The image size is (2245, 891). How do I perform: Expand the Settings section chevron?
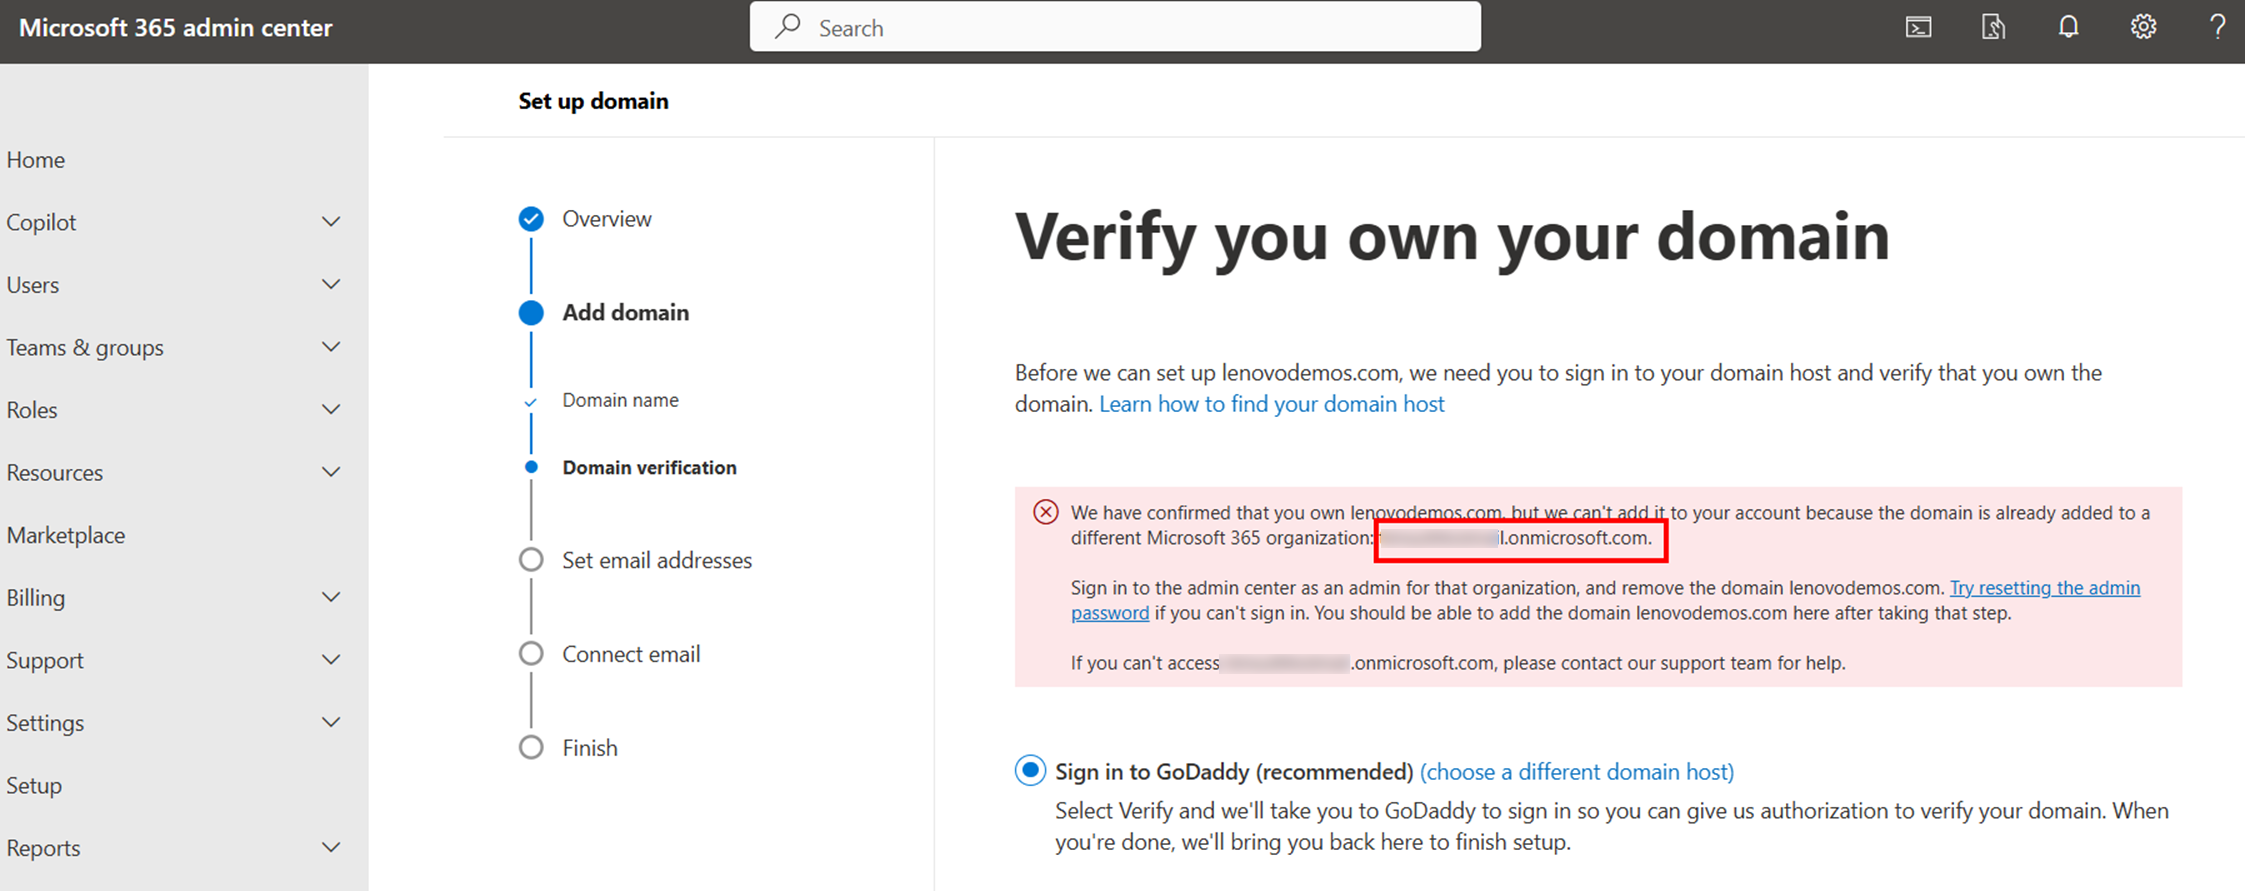[331, 722]
